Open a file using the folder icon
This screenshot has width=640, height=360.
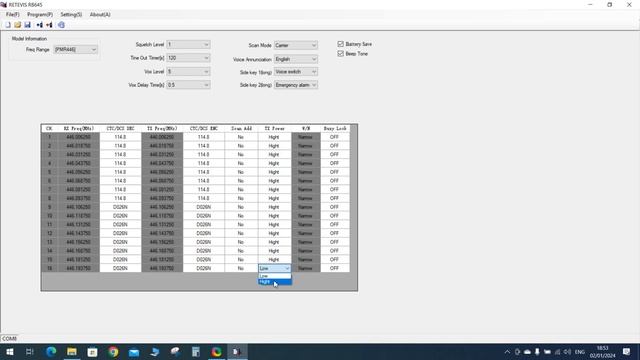tap(18, 25)
